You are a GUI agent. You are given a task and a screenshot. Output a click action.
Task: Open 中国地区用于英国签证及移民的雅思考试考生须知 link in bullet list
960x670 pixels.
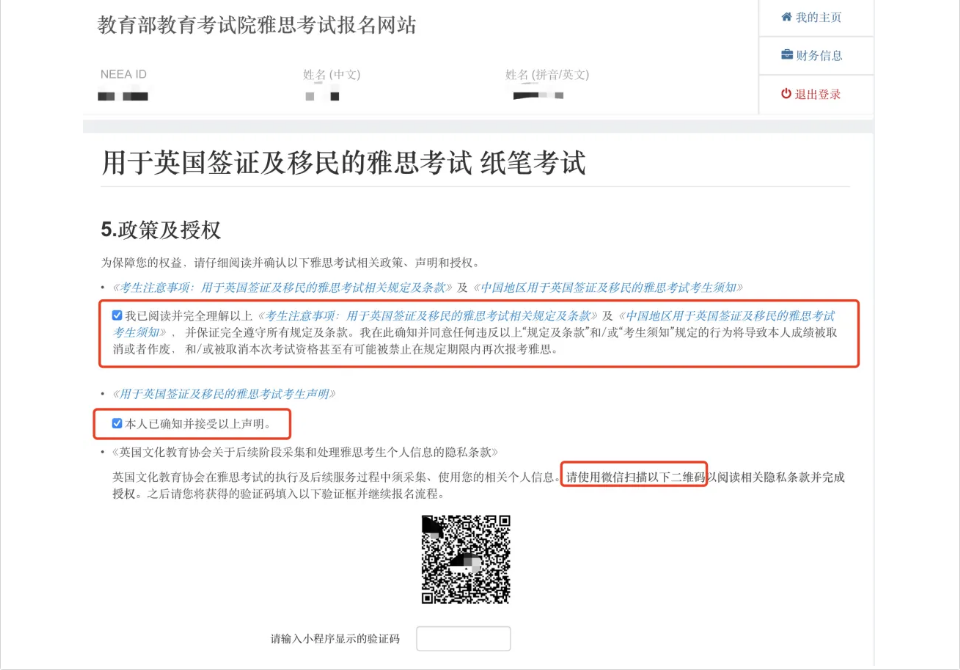point(609,287)
